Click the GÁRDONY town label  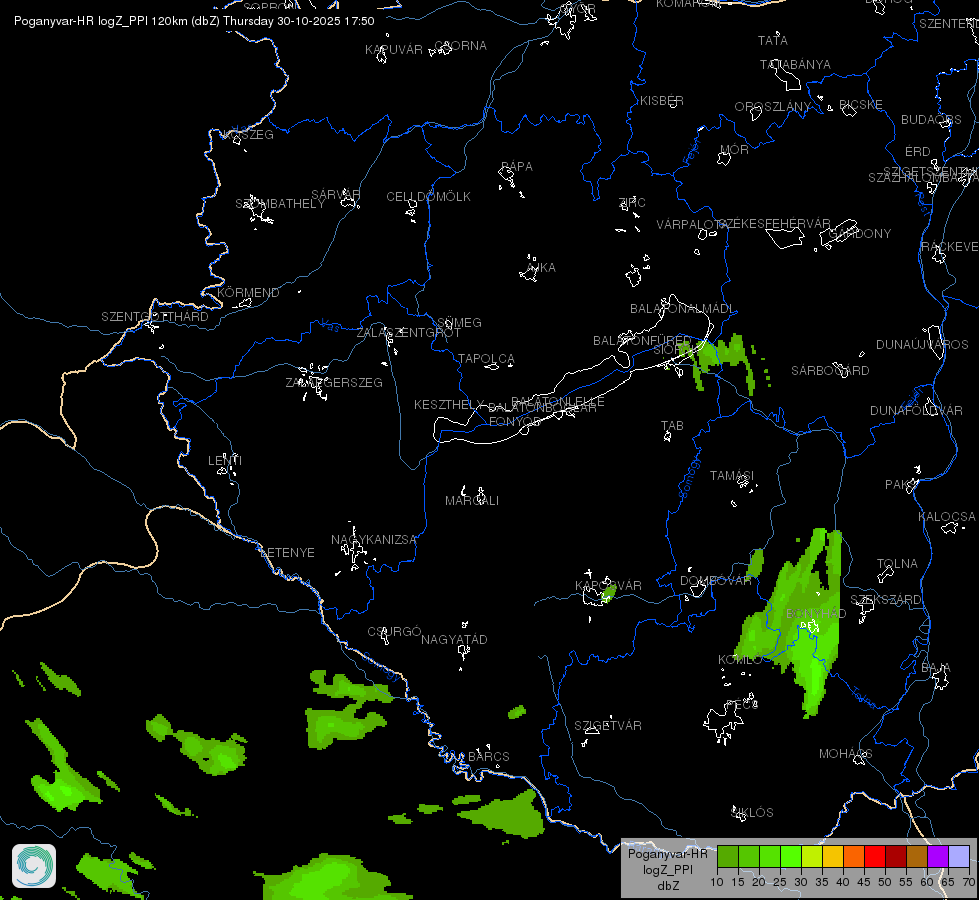[x=860, y=234]
